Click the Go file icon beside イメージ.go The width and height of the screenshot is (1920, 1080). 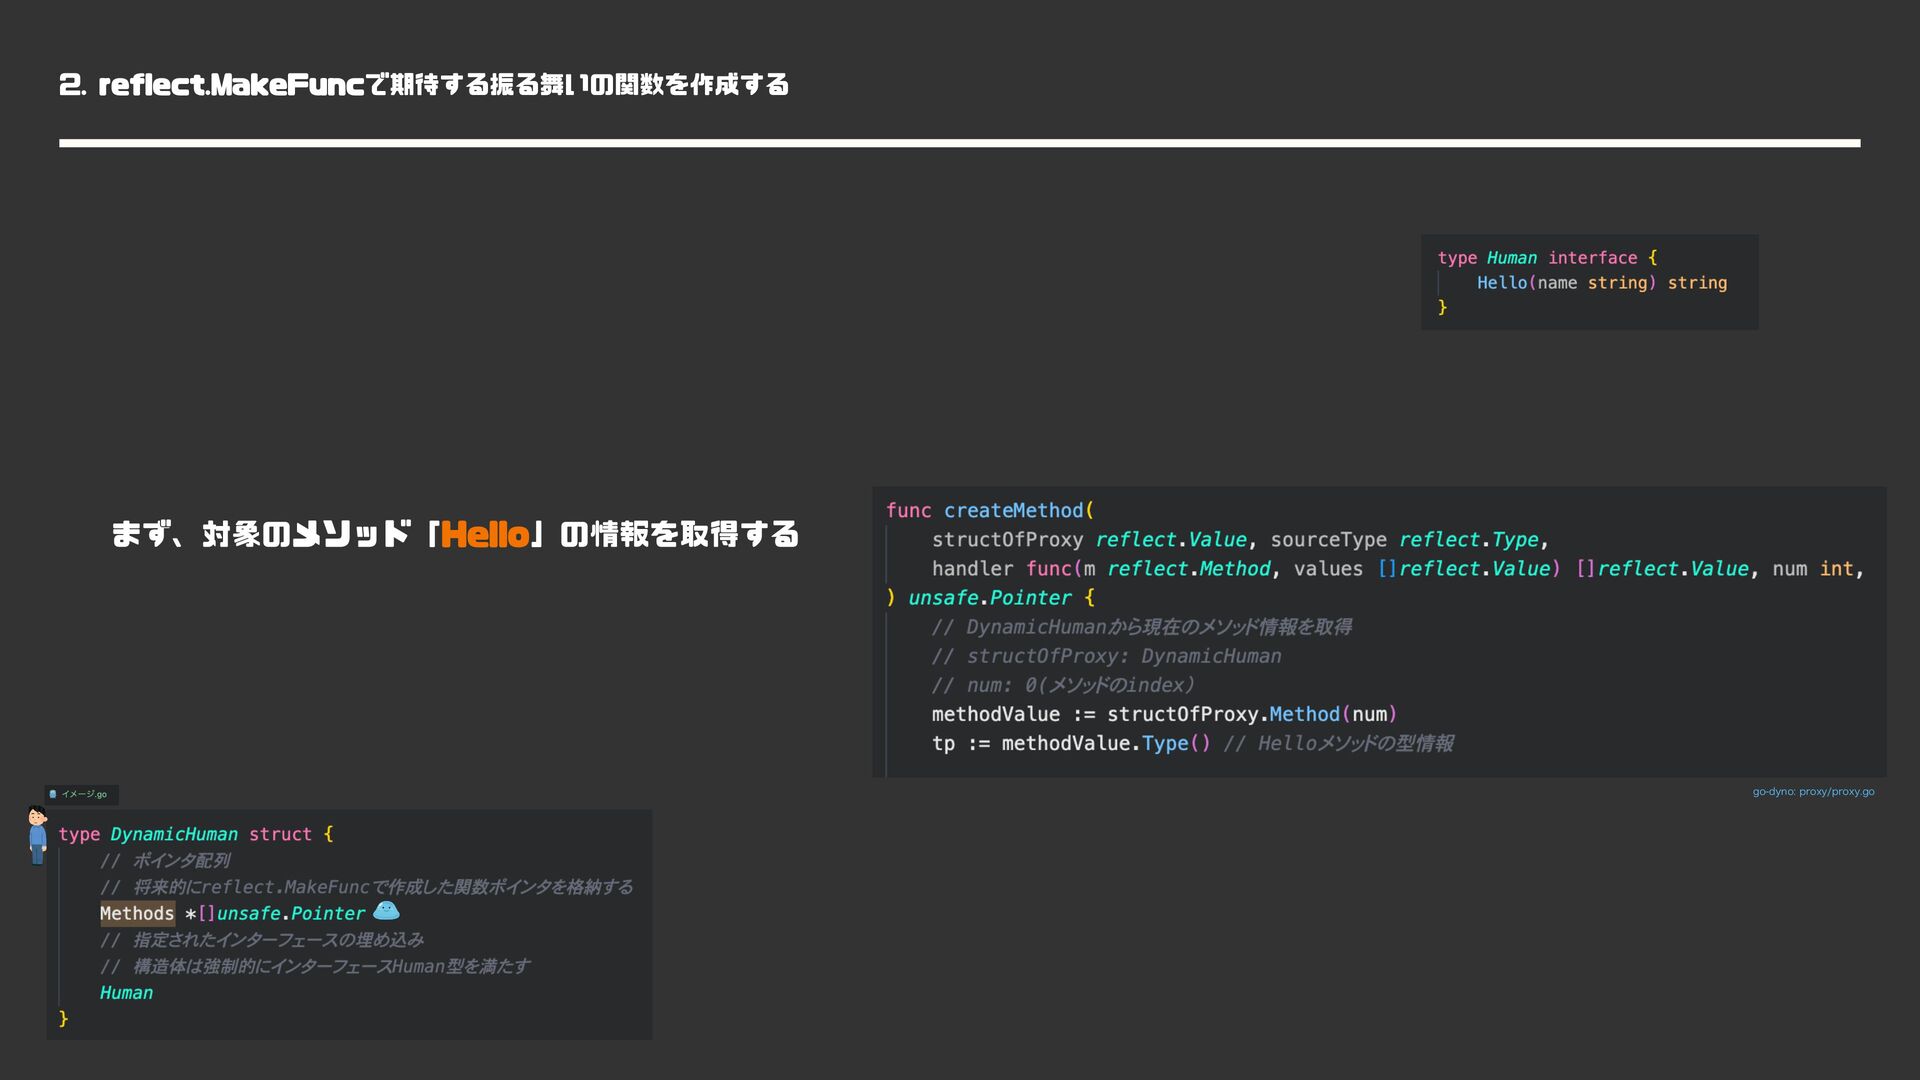click(x=53, y=794)
